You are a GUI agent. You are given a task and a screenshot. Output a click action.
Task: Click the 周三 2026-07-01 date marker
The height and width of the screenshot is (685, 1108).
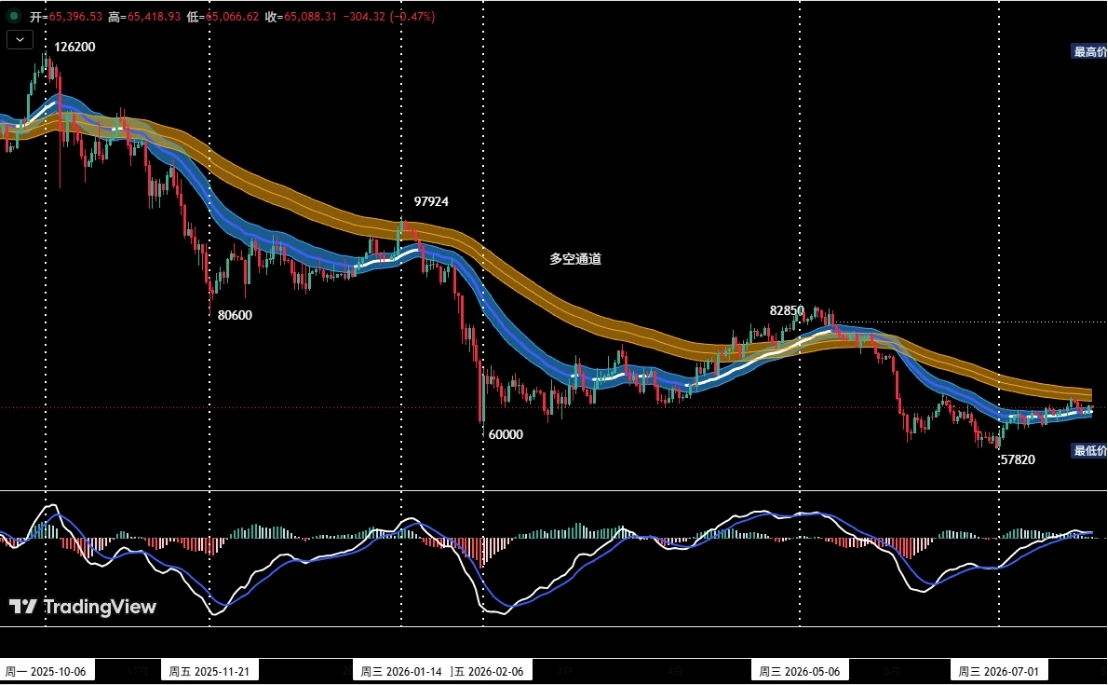(x=998, y=671)
